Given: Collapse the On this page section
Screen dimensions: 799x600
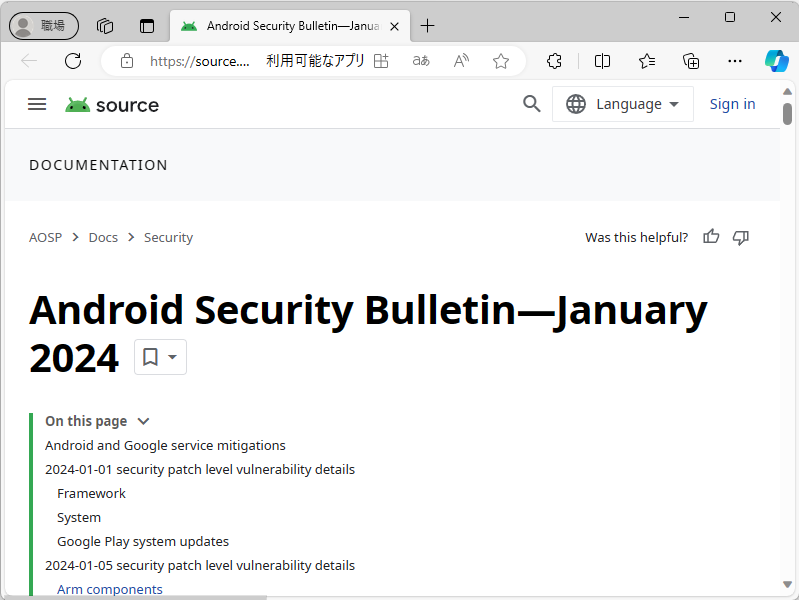Looking at the screenshot, I should [x=97, y=421].
